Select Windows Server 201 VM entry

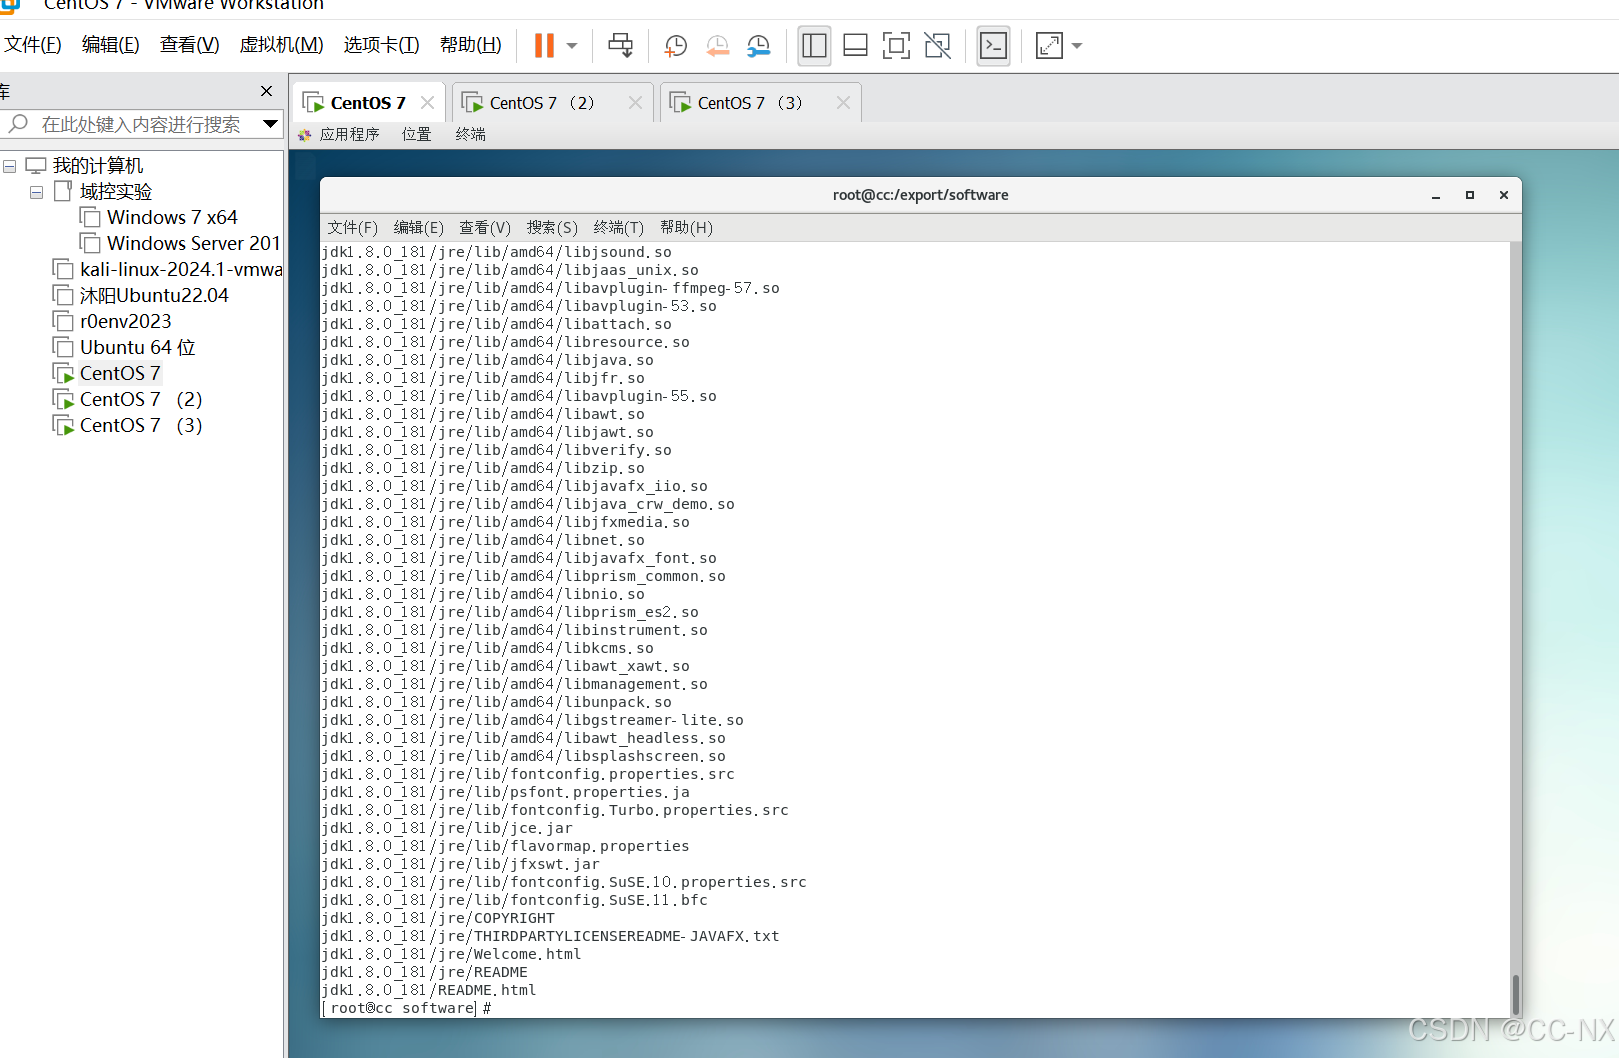181,243
